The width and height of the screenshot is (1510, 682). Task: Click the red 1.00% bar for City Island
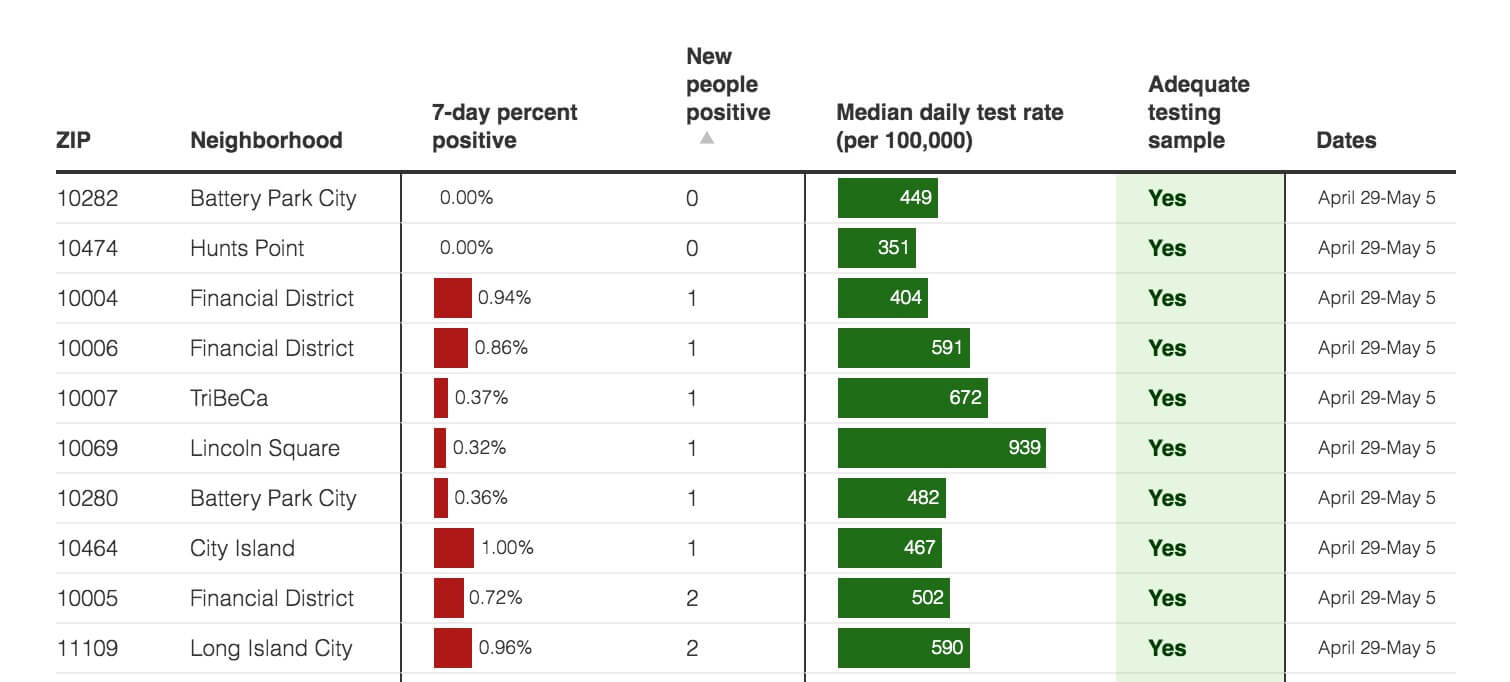pos(453,548)
